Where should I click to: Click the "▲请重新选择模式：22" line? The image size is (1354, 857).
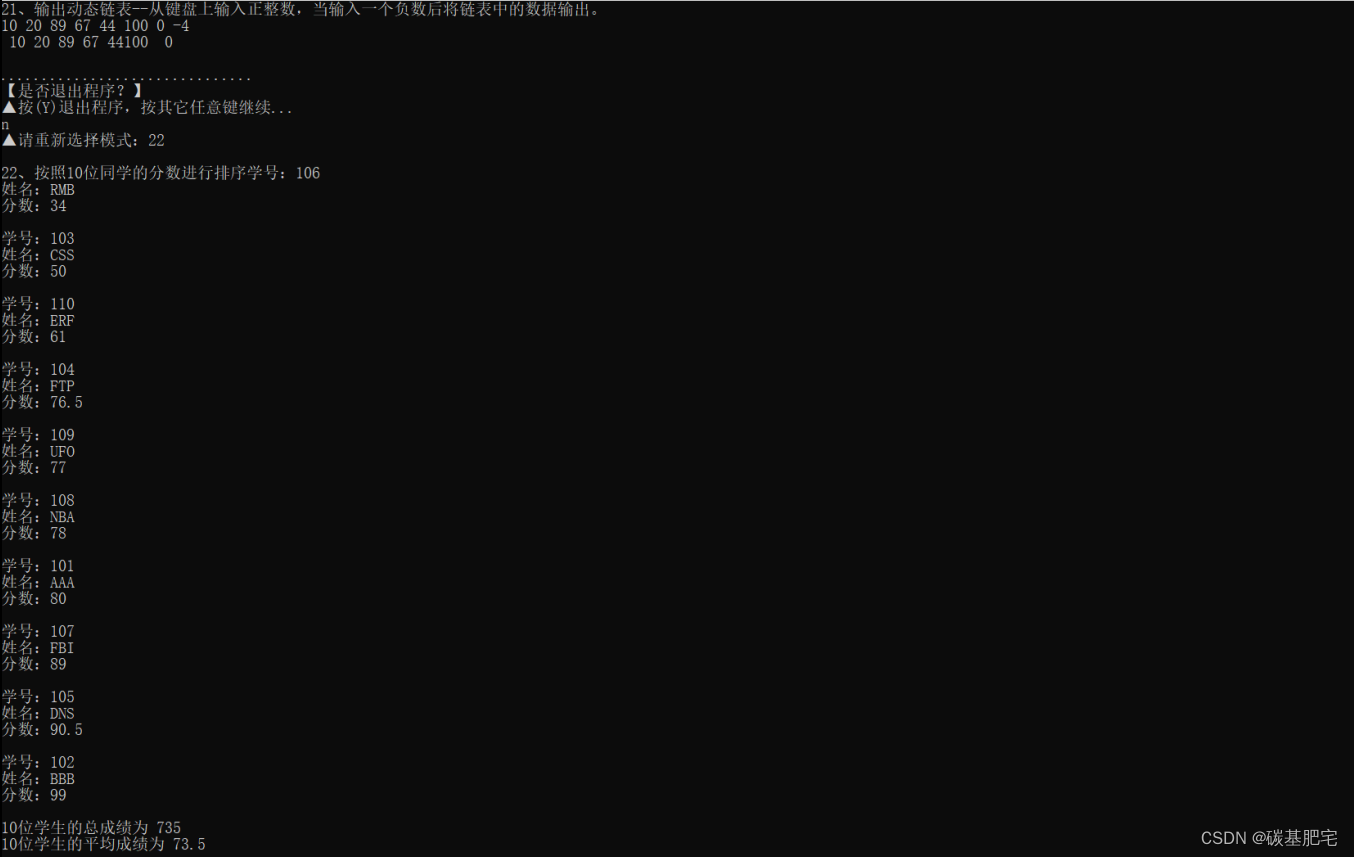[83, 141]
